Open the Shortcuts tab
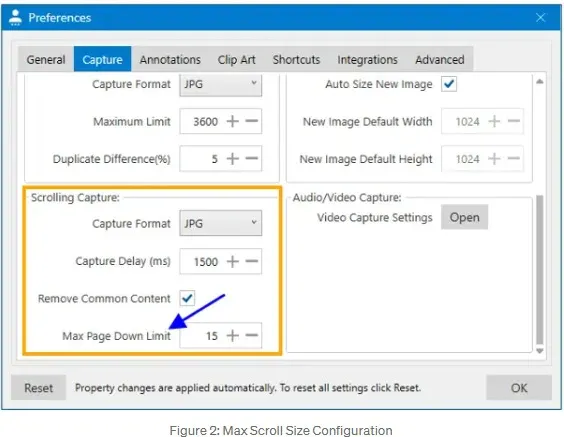Viewport: 564px width, 437px height. pyautogui.click(x=296, y=59)
